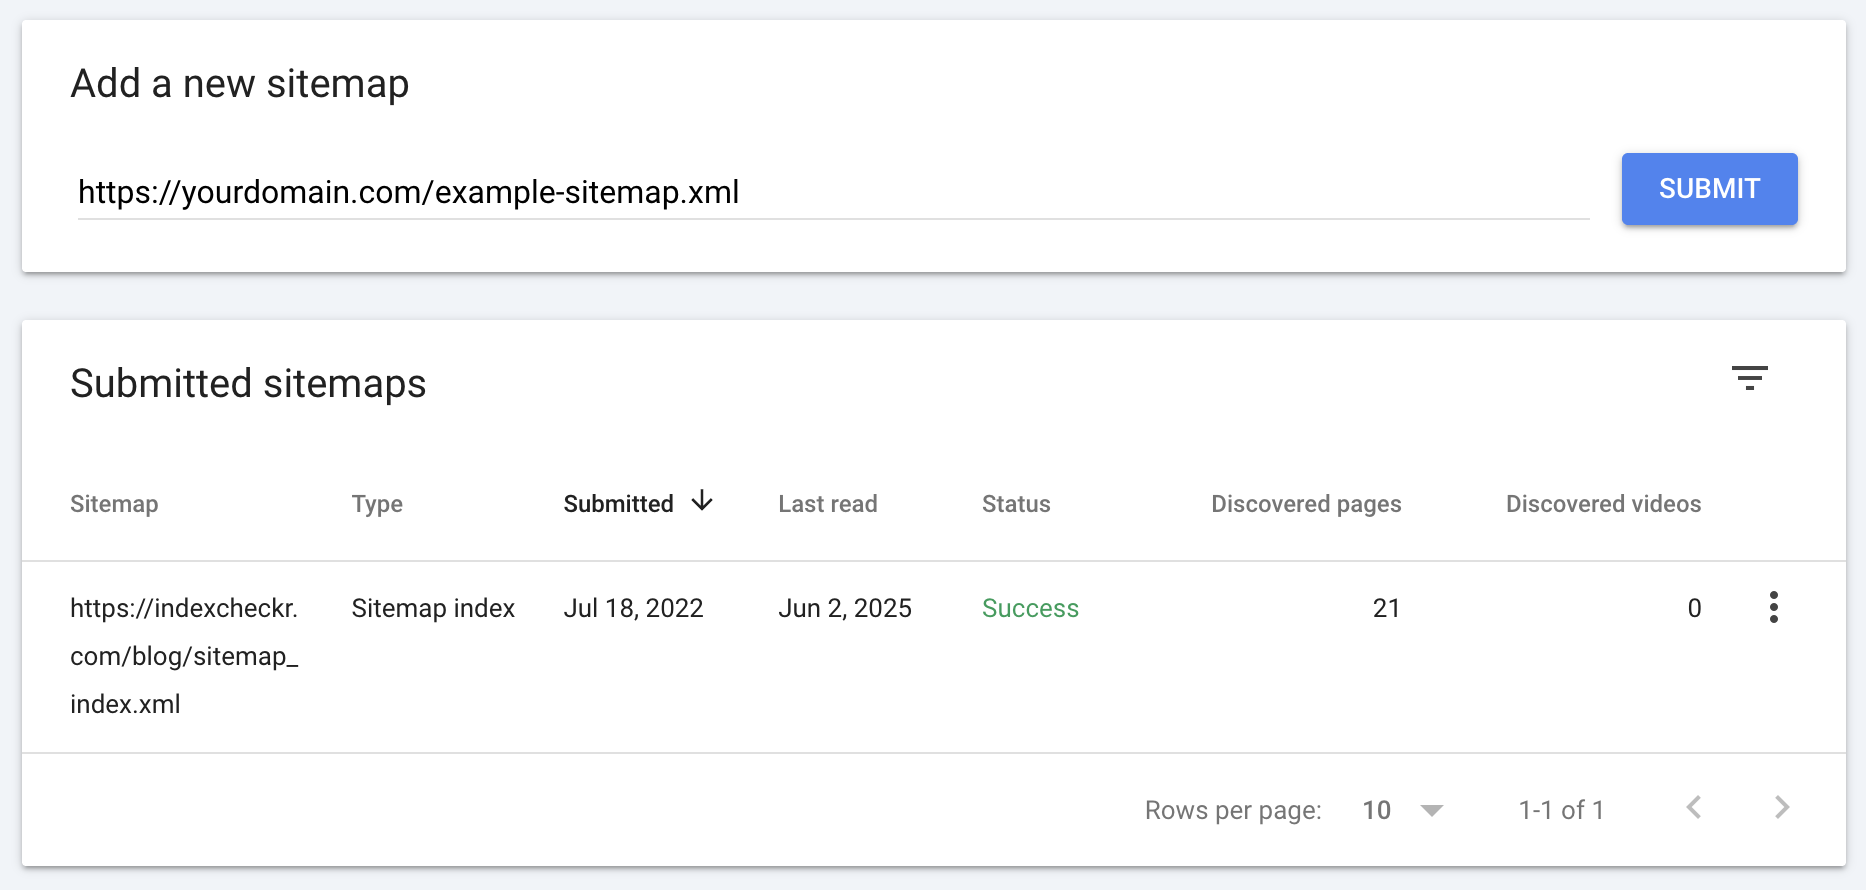Click the Submitted sitemaps heading
The image size is (1866, 890).
click(248, 384)
